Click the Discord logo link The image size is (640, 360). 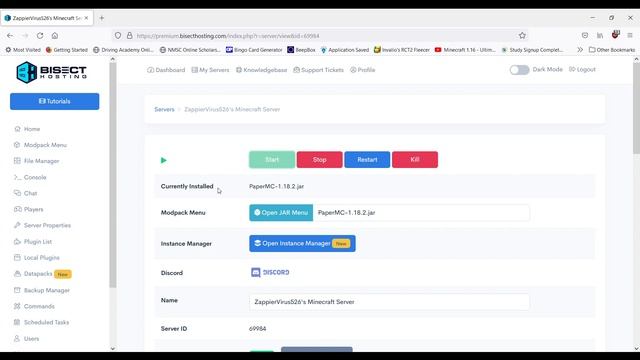(x=270, y=272)
